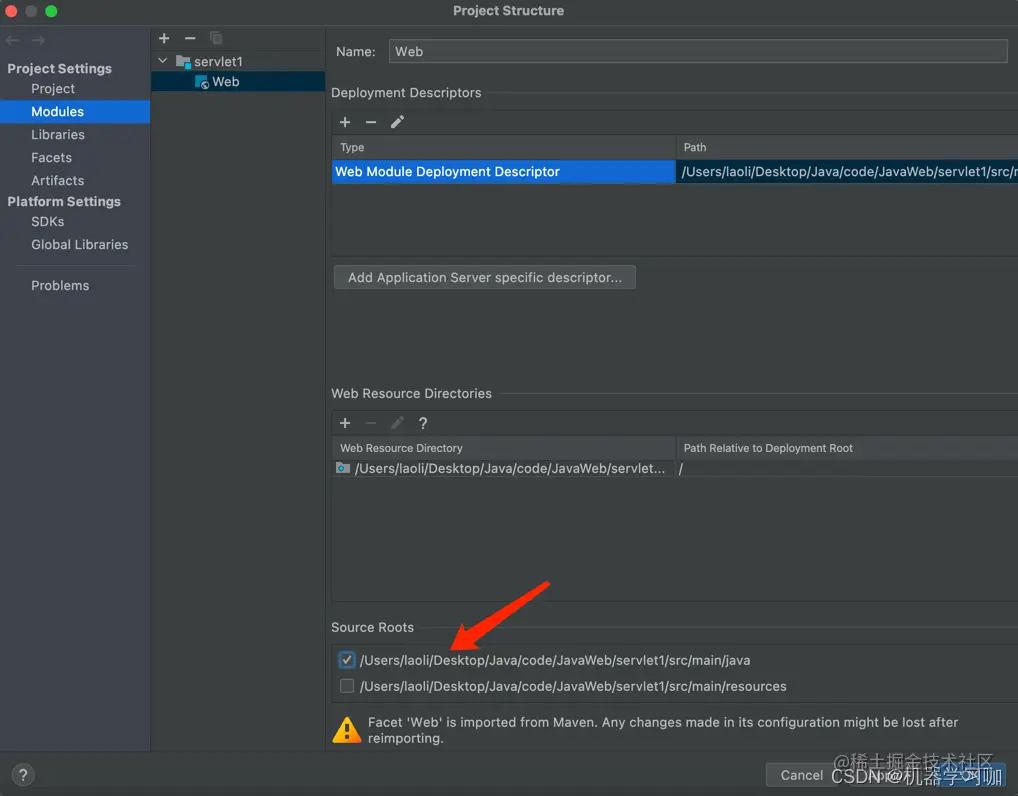1018x796 pixels.
Task: Click the Maven import warning icon
Action: click(x=347, y=730)
